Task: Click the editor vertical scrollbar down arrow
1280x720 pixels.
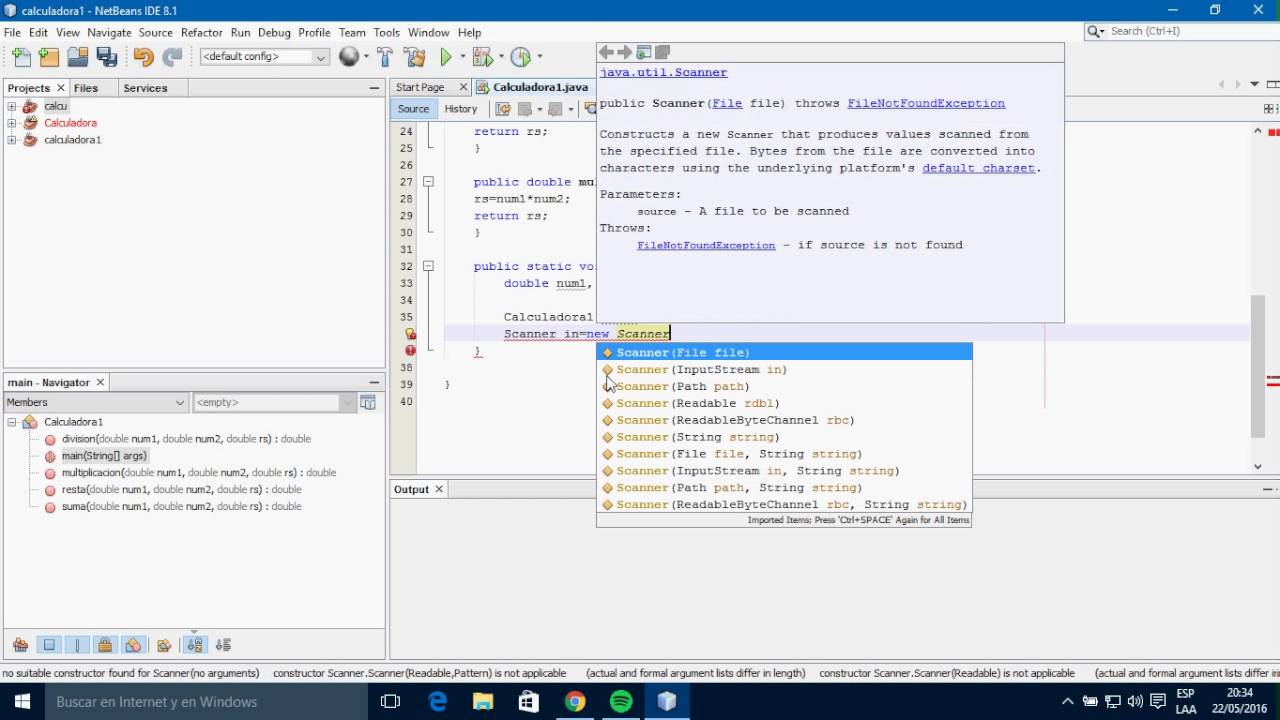Action: pyautogui.click(x=1258, y=466)
